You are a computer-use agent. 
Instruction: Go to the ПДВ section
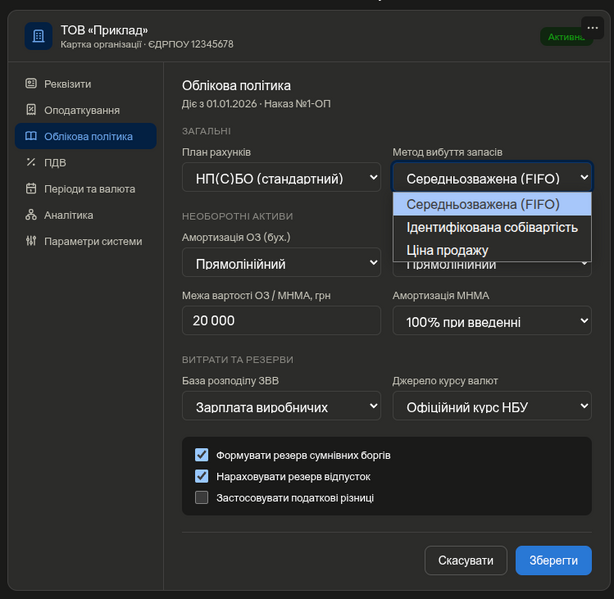(x=86, y=162)
